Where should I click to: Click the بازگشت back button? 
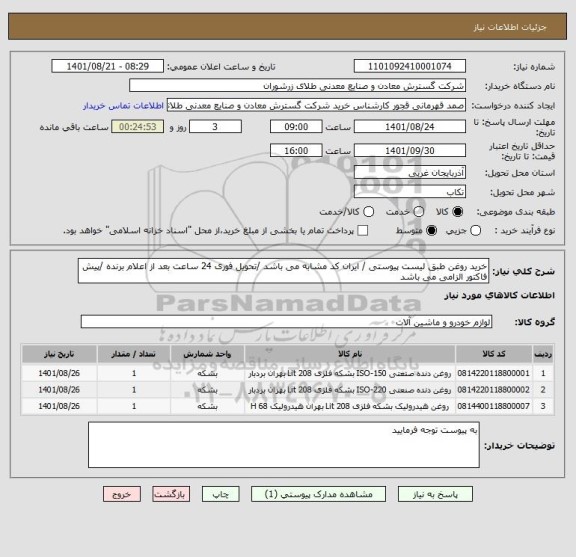tap(171, 494)
